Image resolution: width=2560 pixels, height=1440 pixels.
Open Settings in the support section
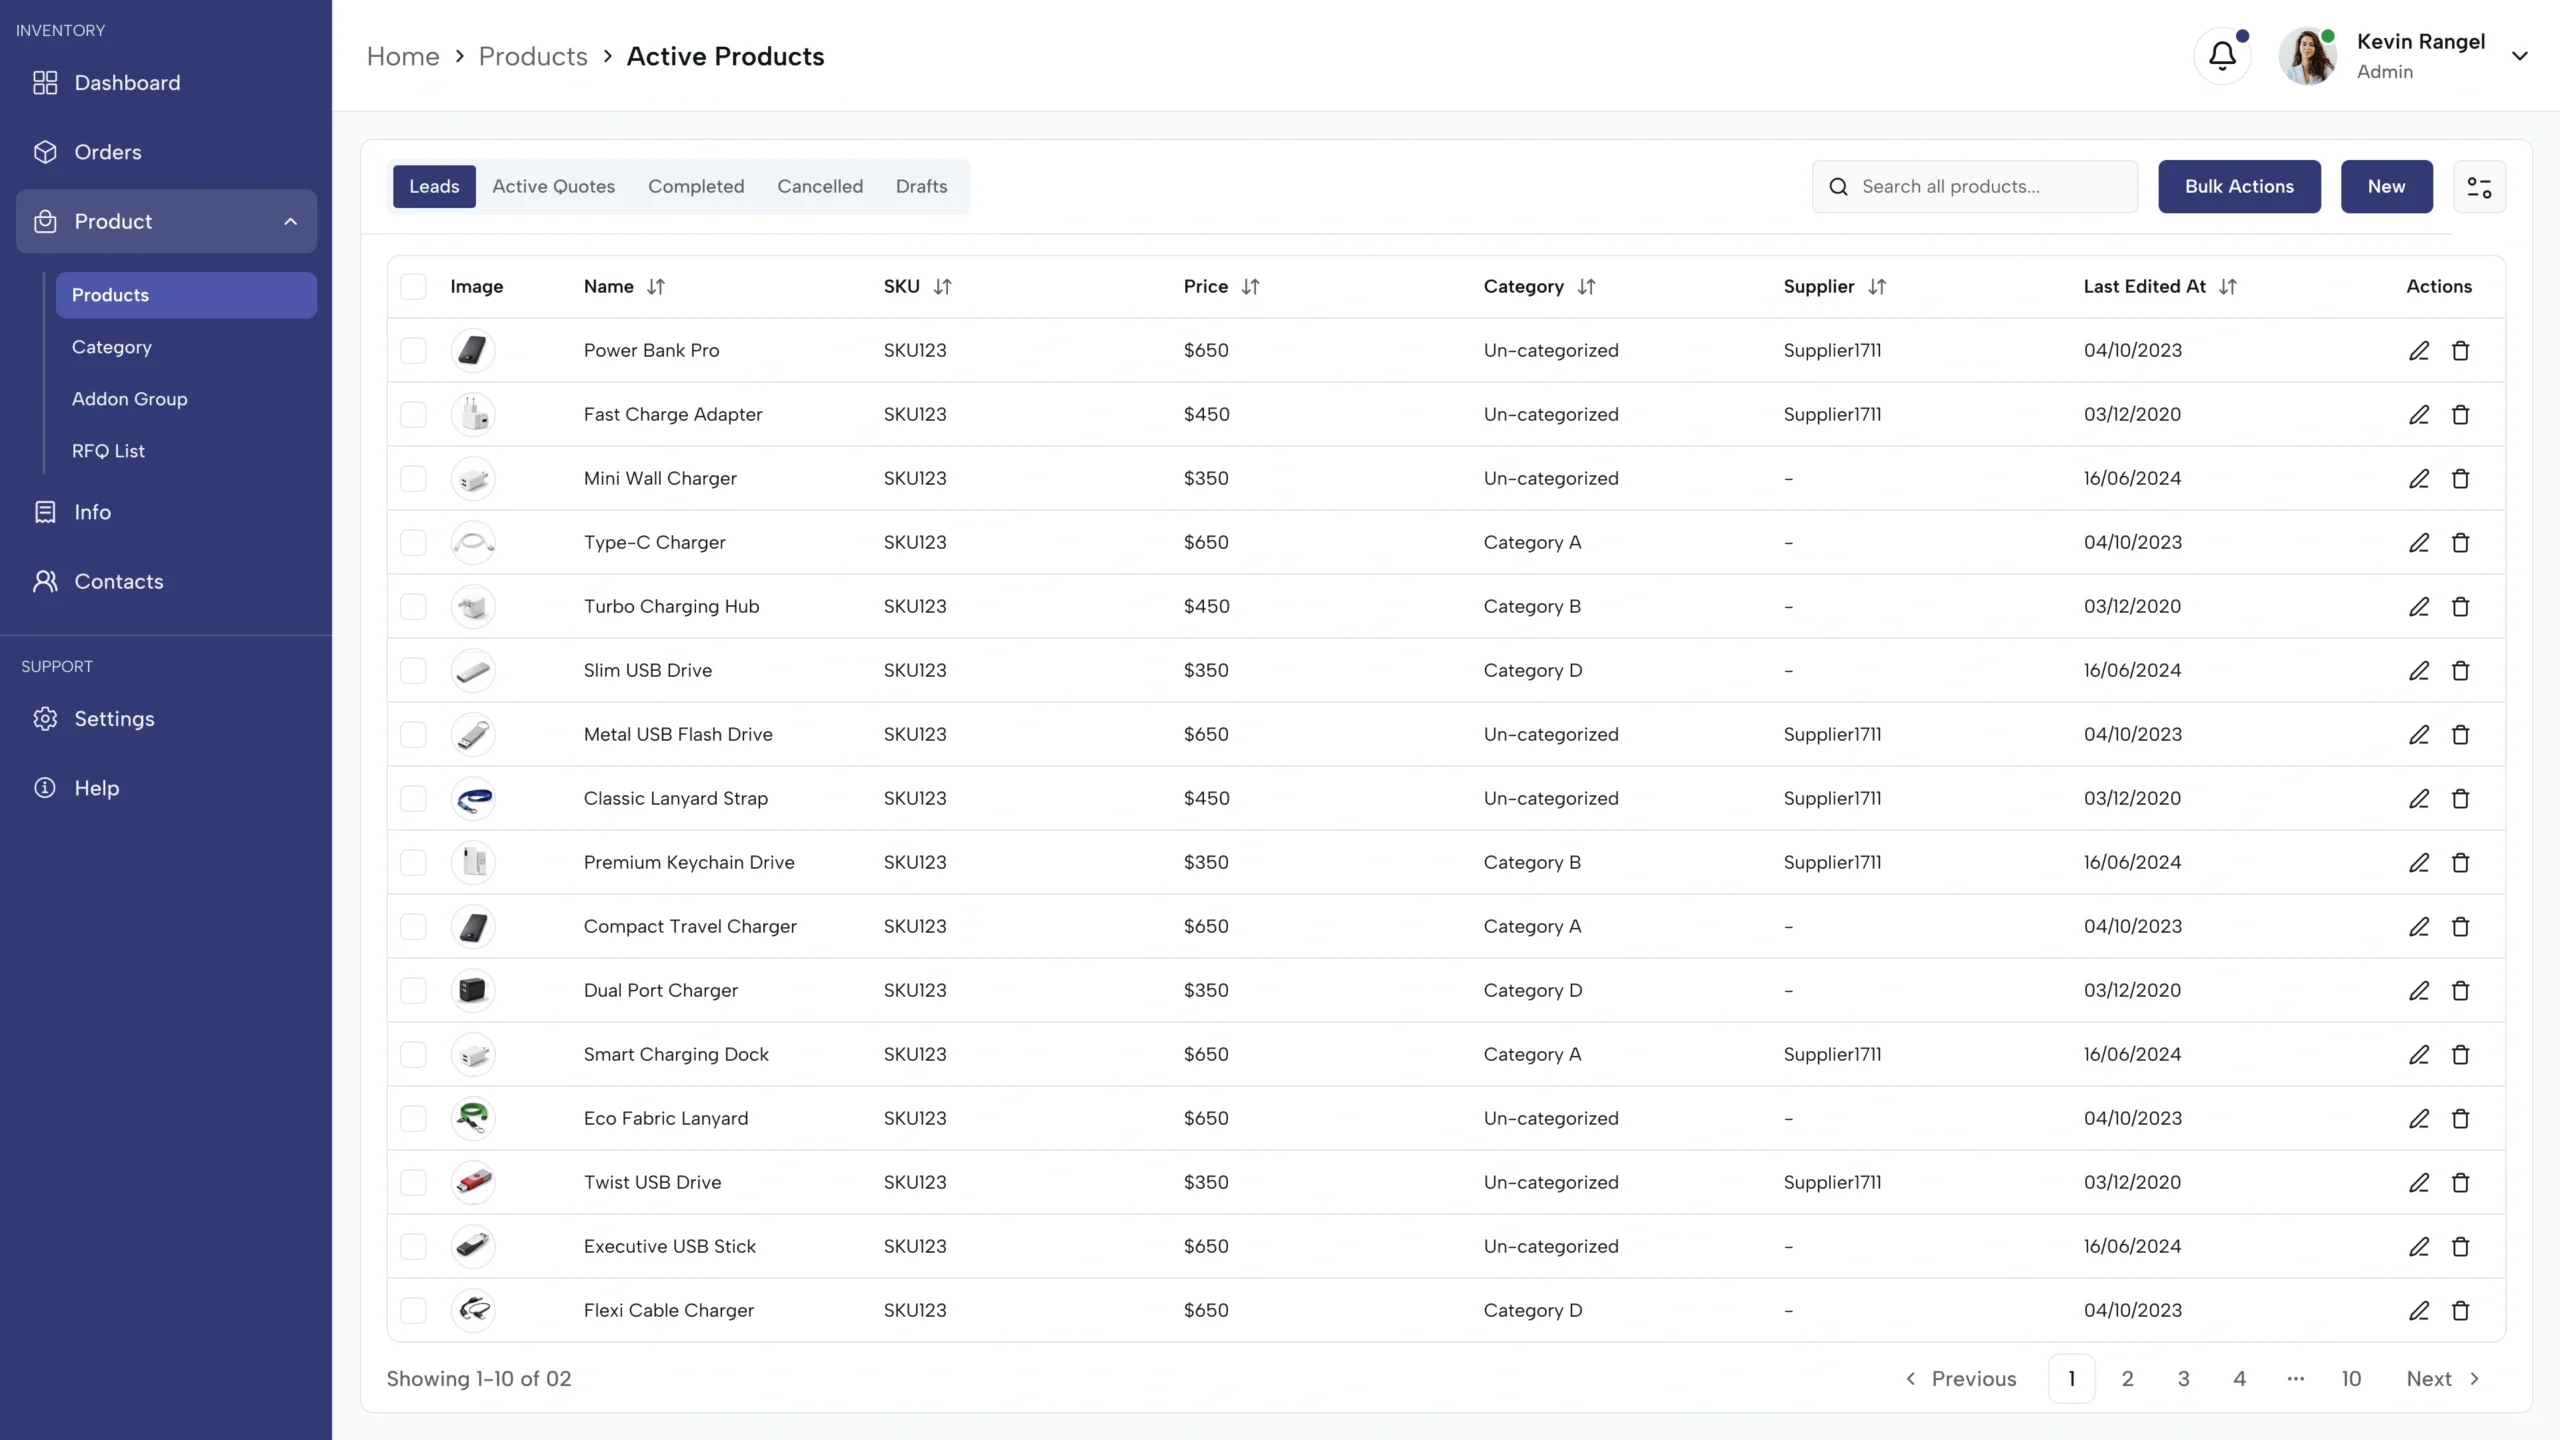(114, 719)
